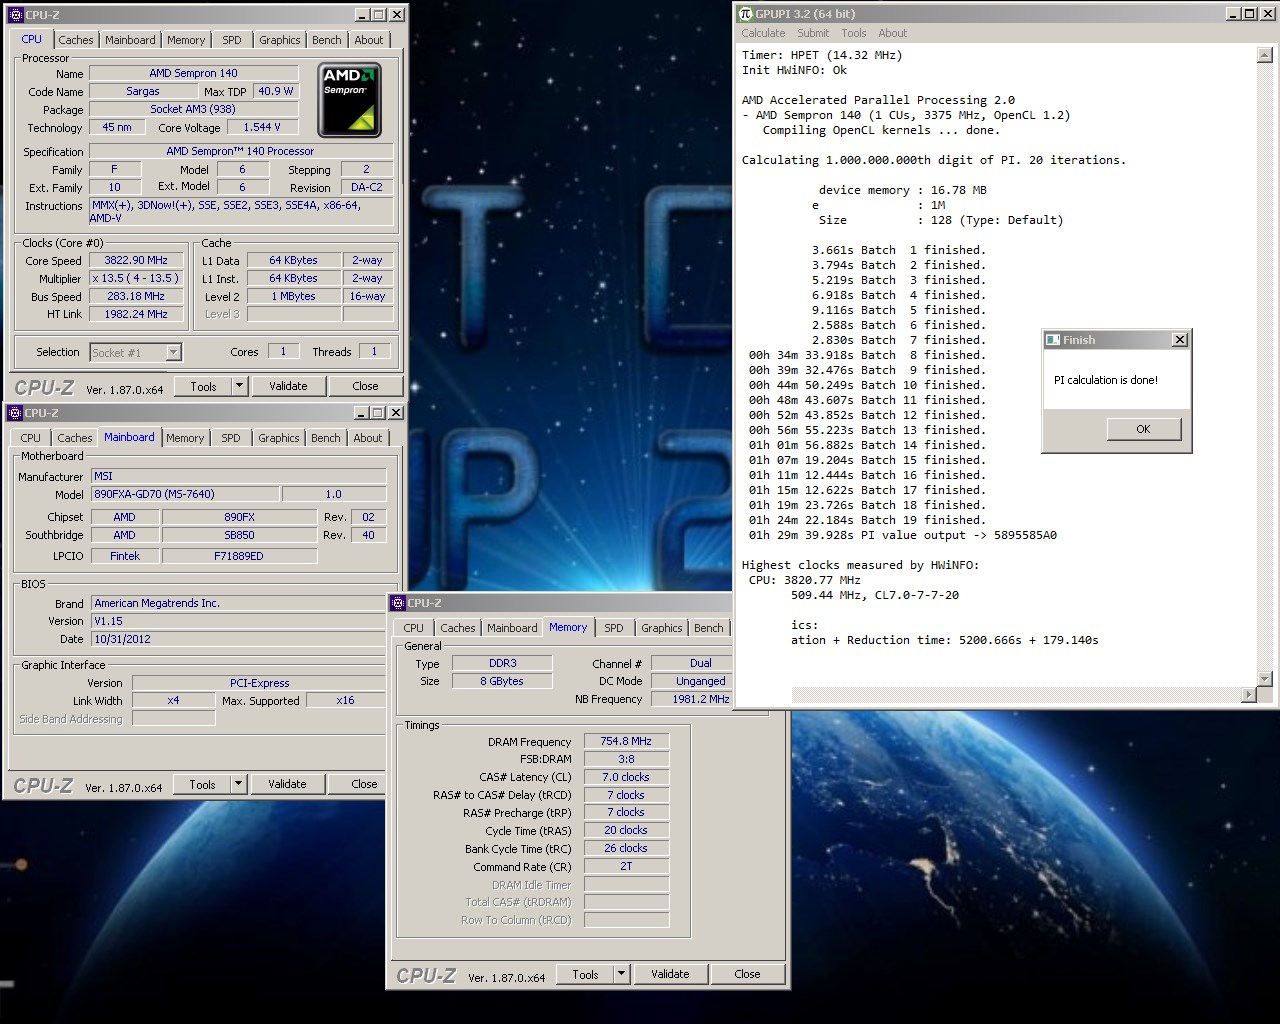Click Memory CPU-Z window title icon
Viewport: 1280px width, 1024px height.
(397, 603)
